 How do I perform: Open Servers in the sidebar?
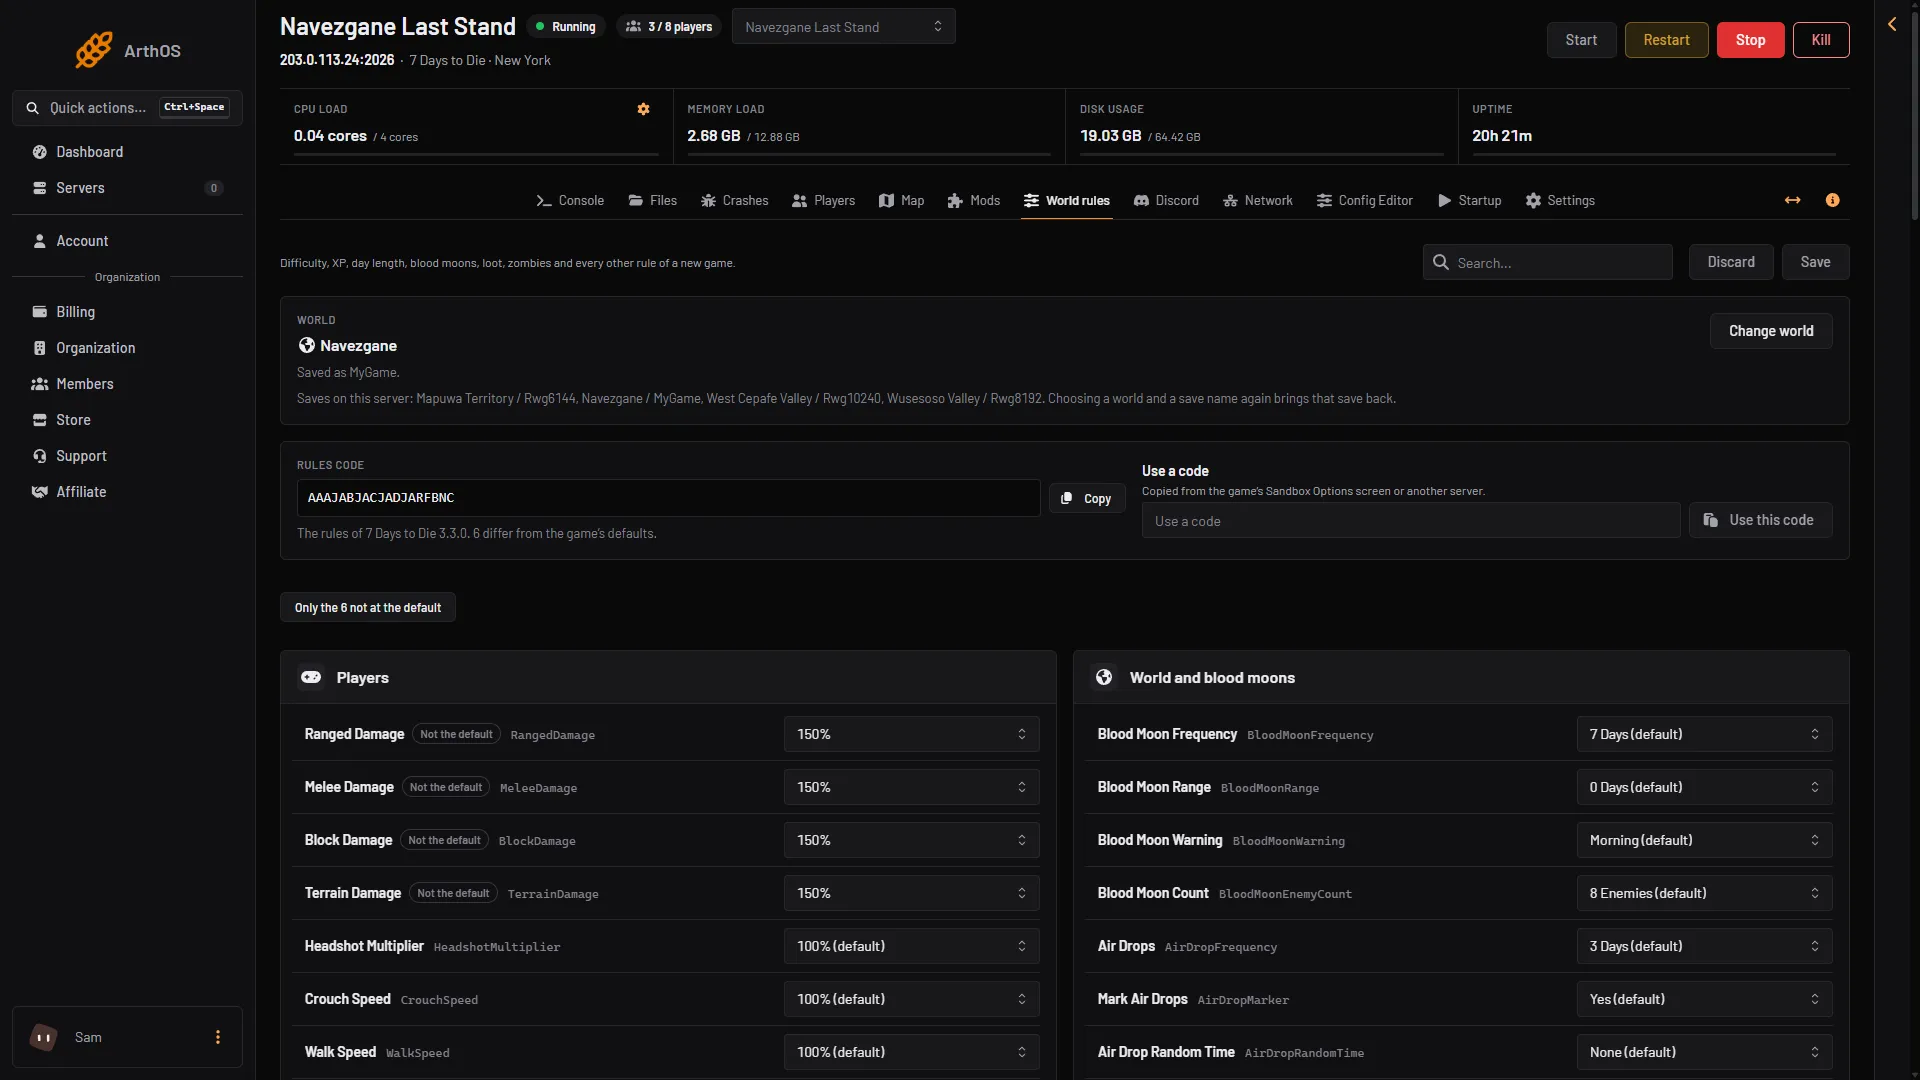point(127,188)
